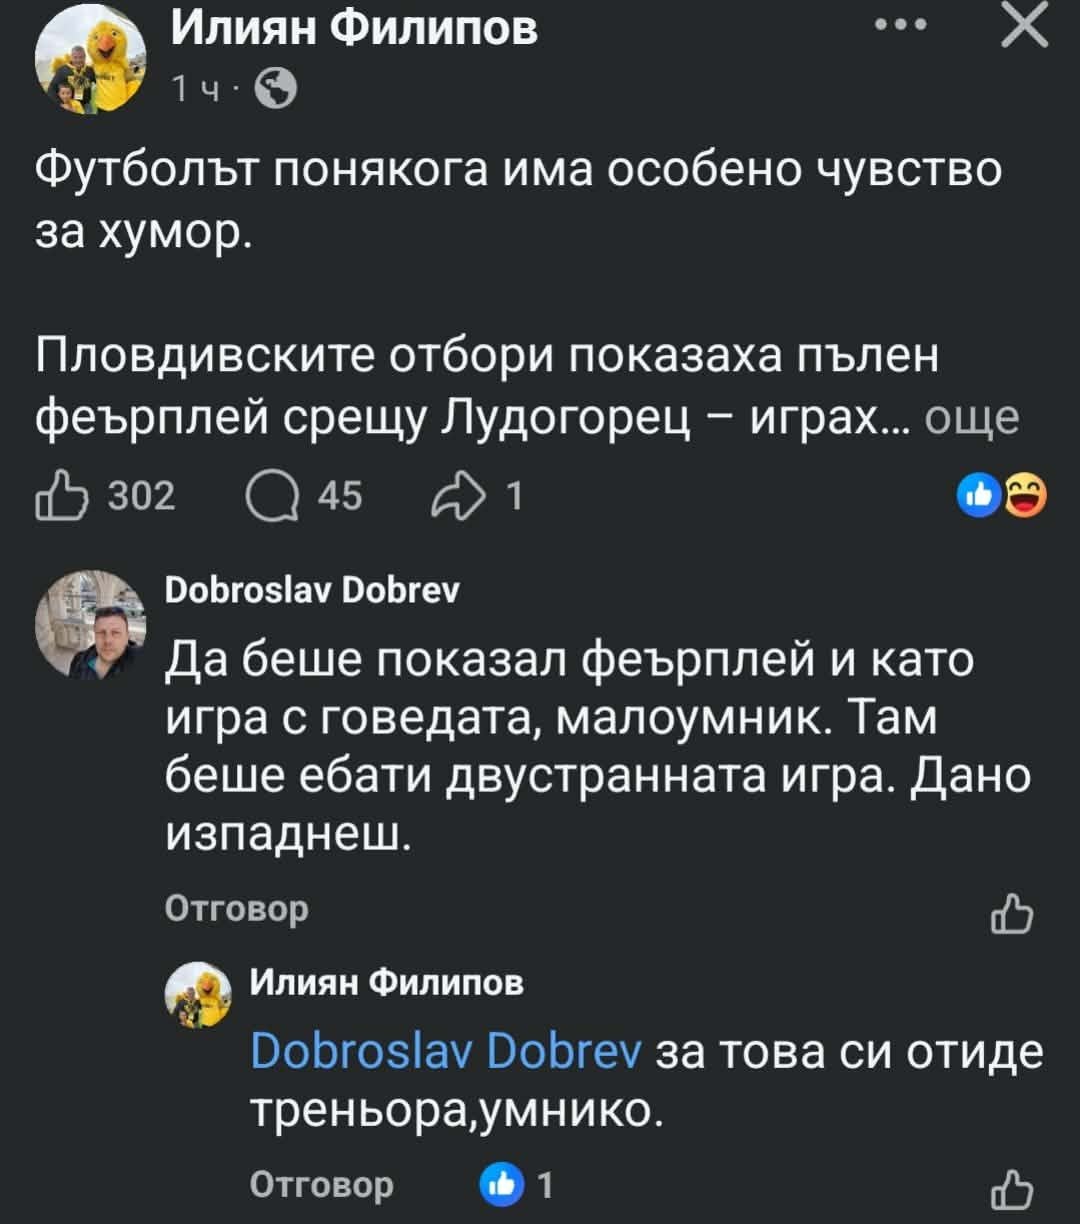The width and height of the screenshot is (1080, 1224).
Task: Open the small avatar on the reply
Action: (x=196, y=992)
